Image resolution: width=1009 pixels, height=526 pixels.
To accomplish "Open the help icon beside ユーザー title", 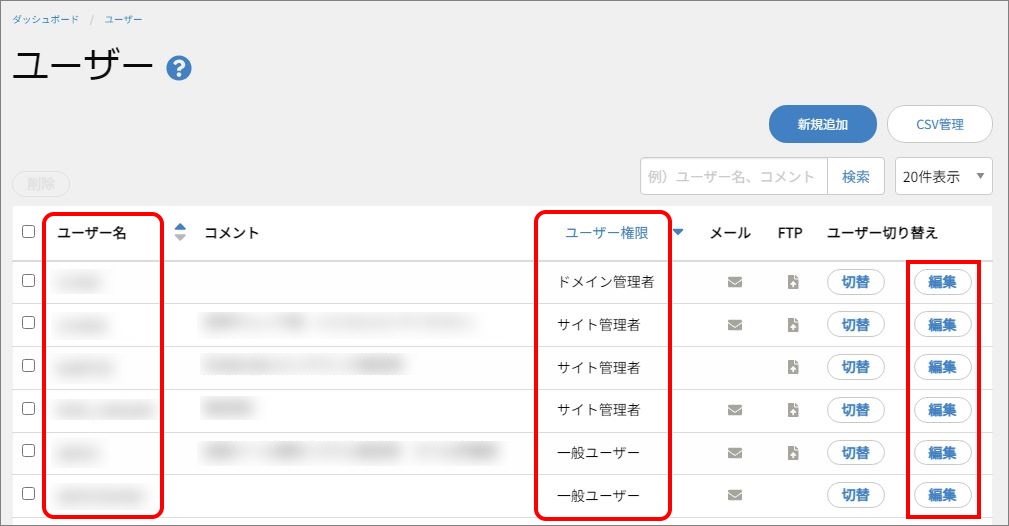I will point(179,68).
